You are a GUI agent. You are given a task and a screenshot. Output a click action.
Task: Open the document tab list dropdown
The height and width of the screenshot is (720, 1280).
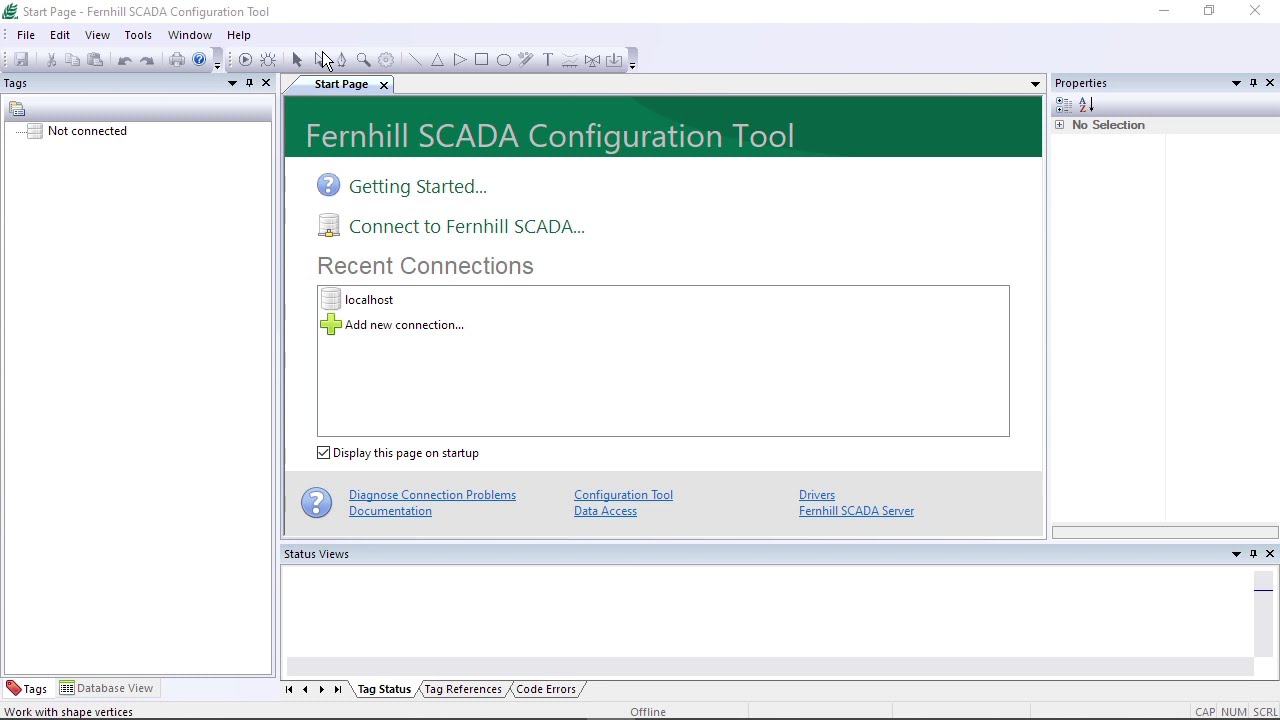point(1035,84)
